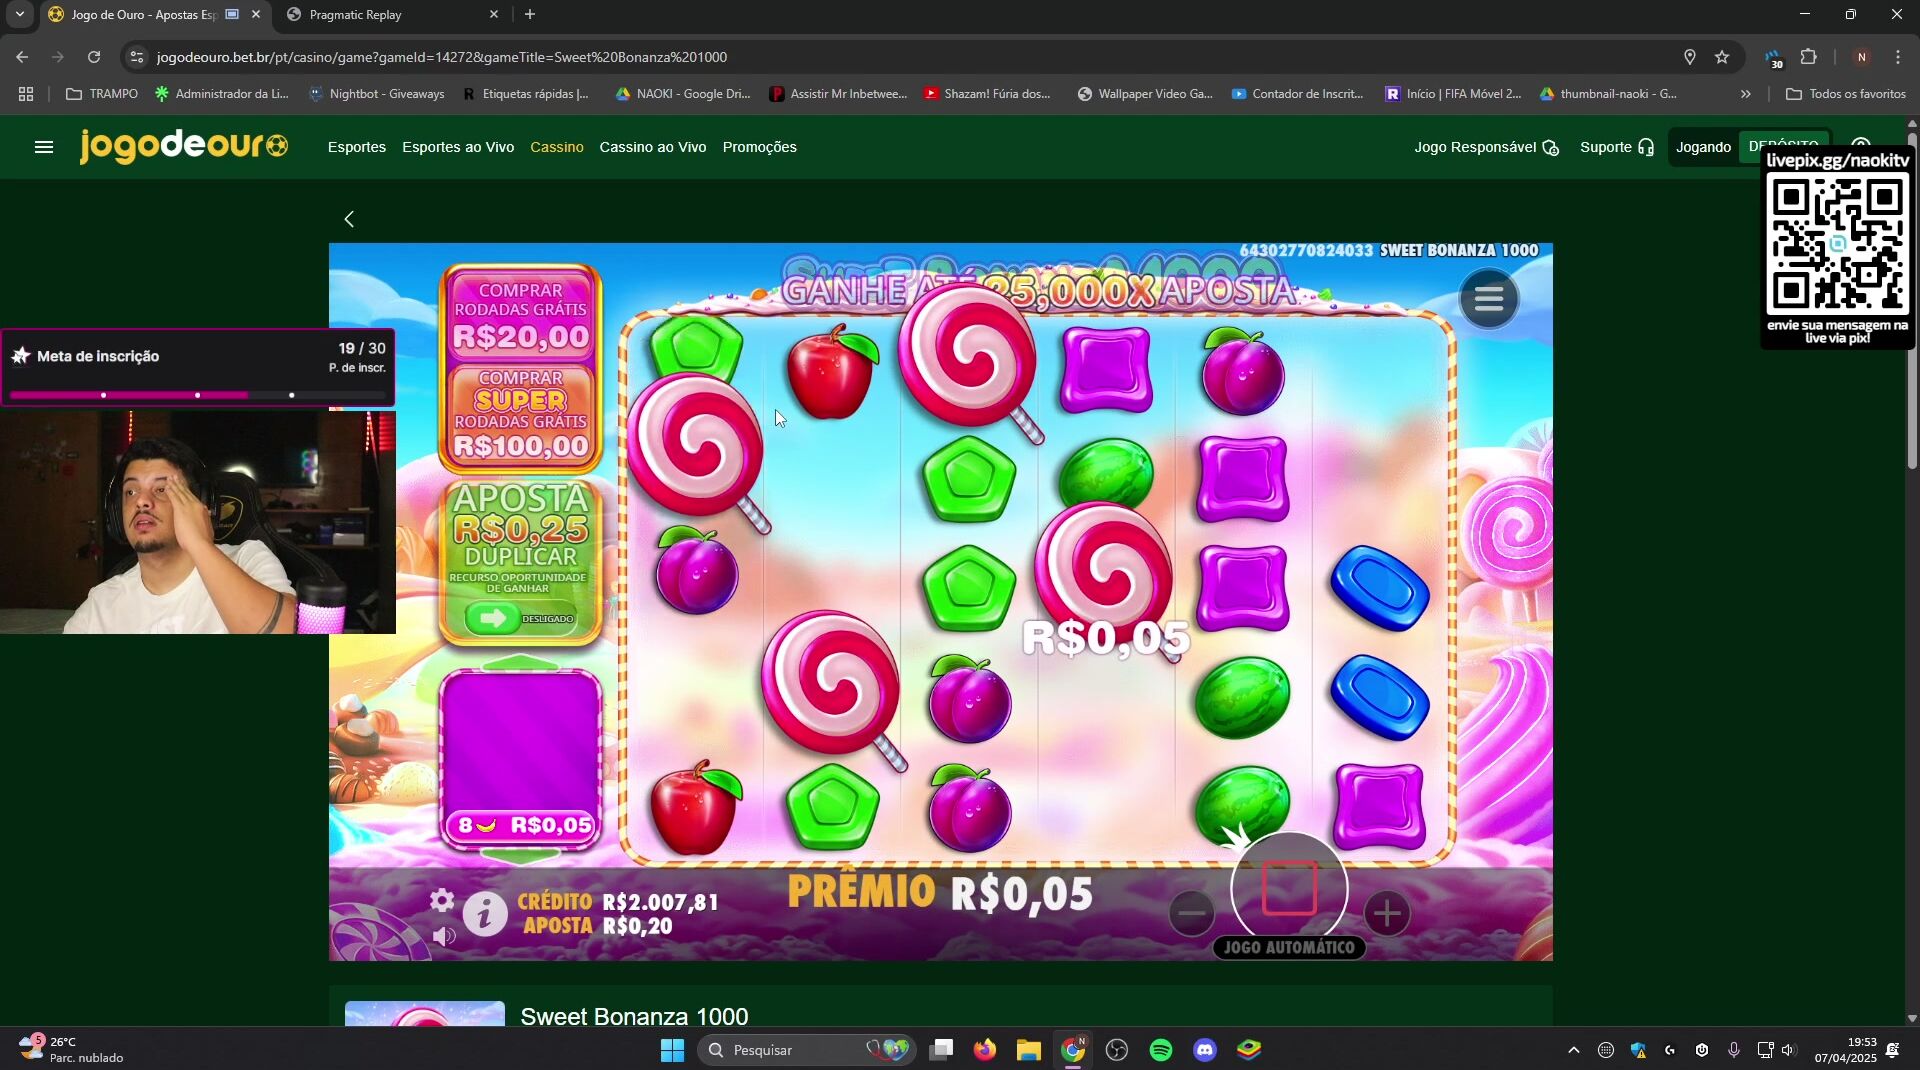This screenshot has width=1920, height=1070.
Task: Open File Explorer from the taskbar
Action: pos(1029,1050)
